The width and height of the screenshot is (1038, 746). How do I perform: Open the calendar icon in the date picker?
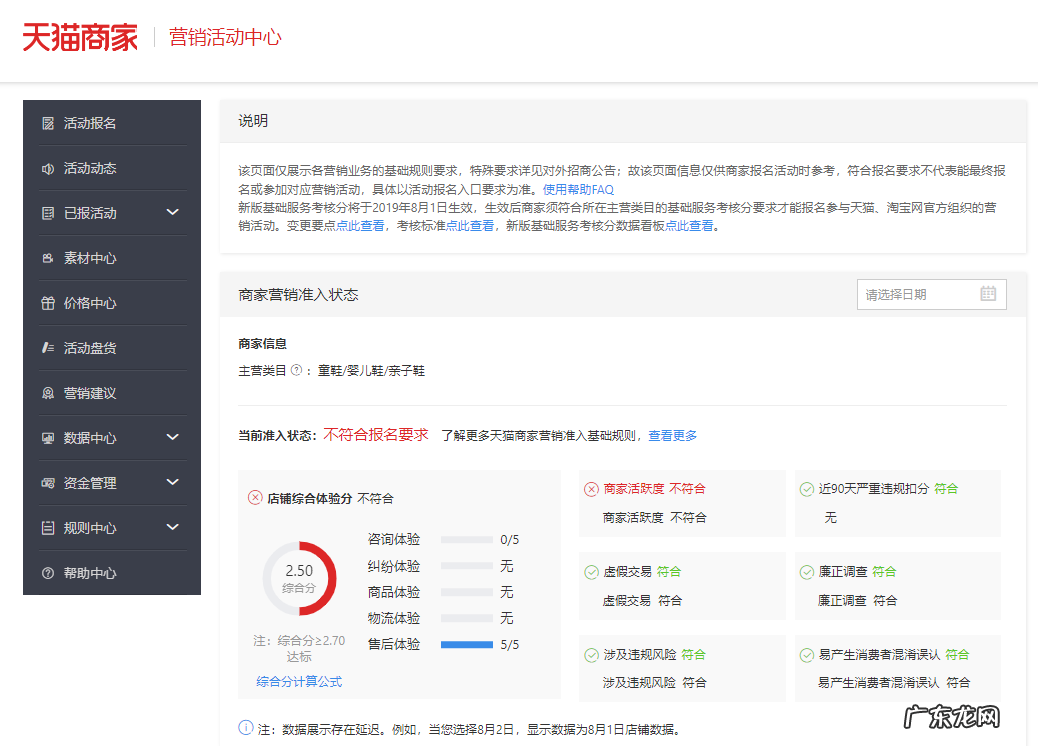tap(988, 294)
